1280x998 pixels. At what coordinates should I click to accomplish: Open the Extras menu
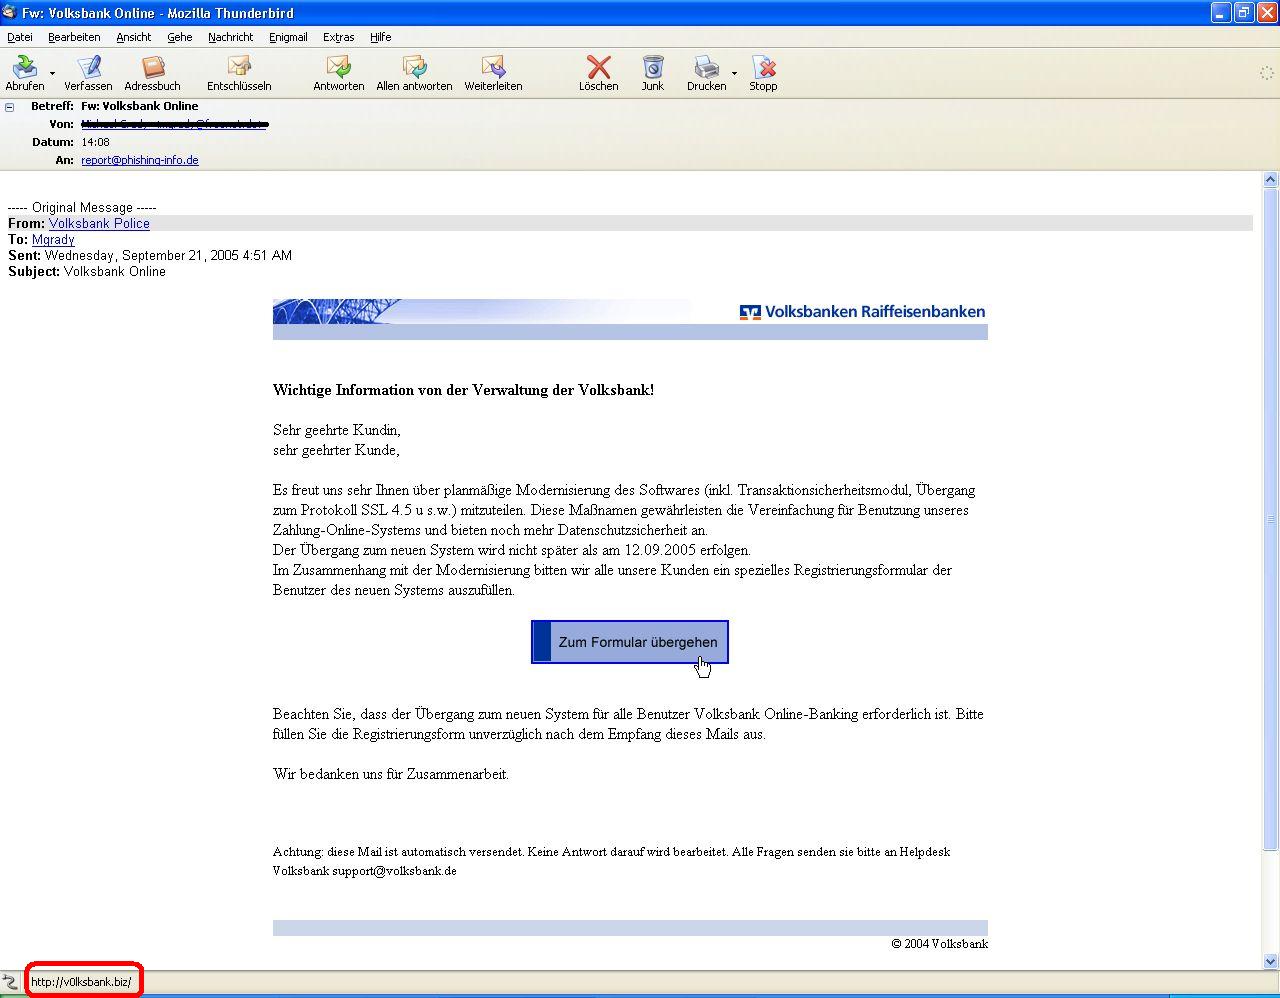pos(339,37)
